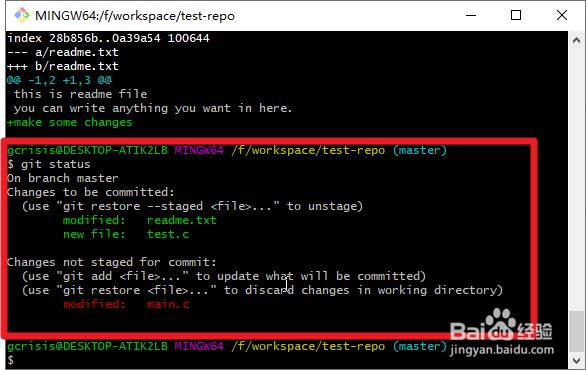
Task: Click the 'Changes to be committed:' heading
Action: click(x=90, y=192)
